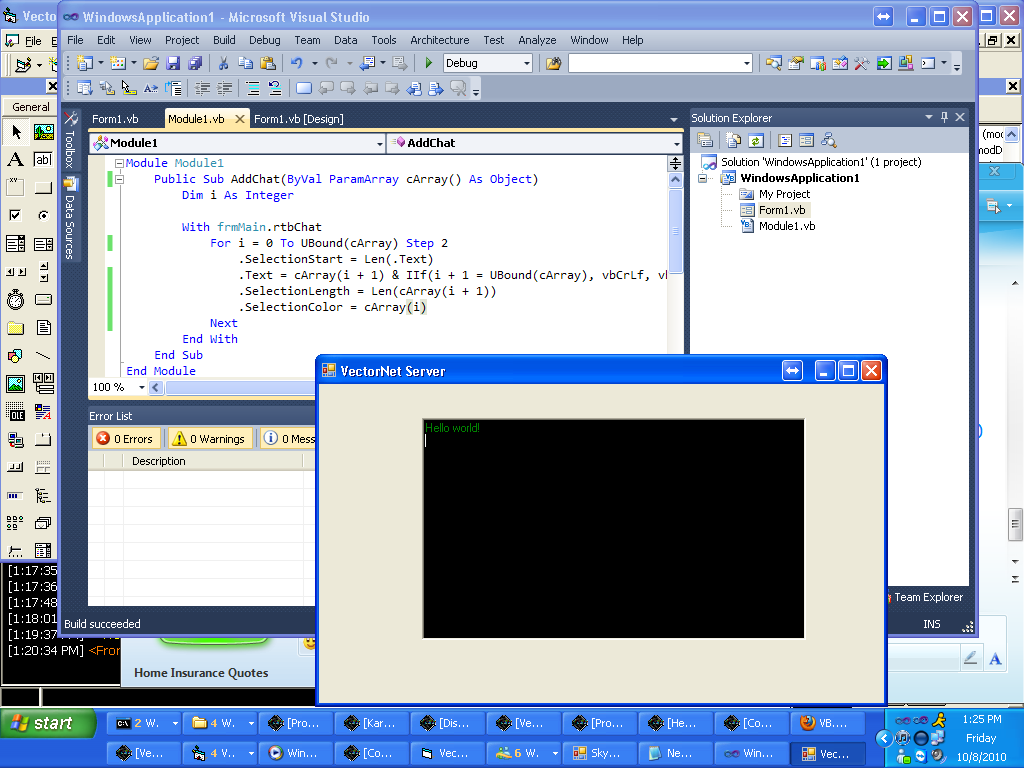Click the Open File folder icon

151,63
